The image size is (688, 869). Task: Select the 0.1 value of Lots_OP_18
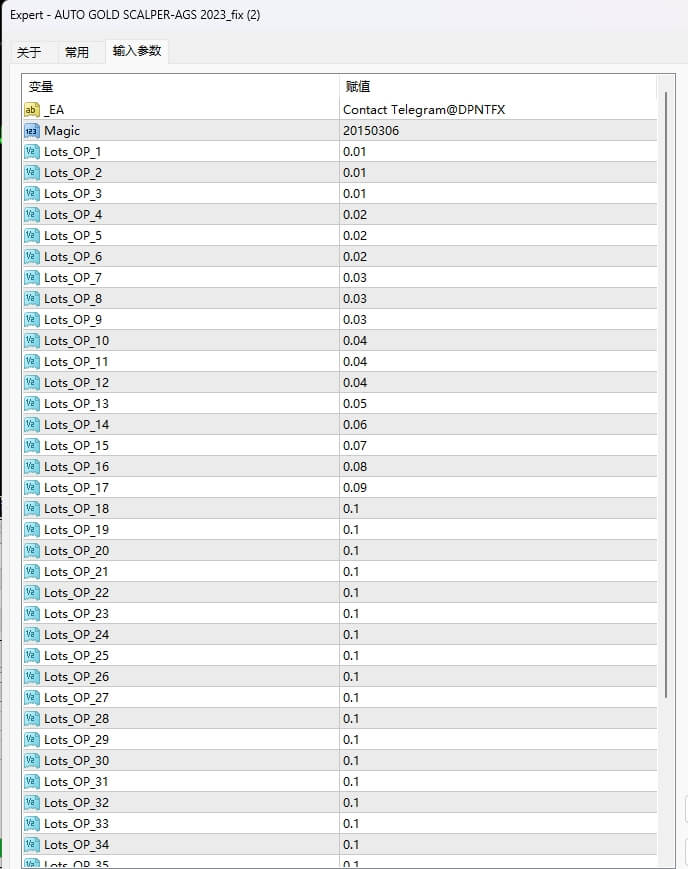tap(351, 509)
